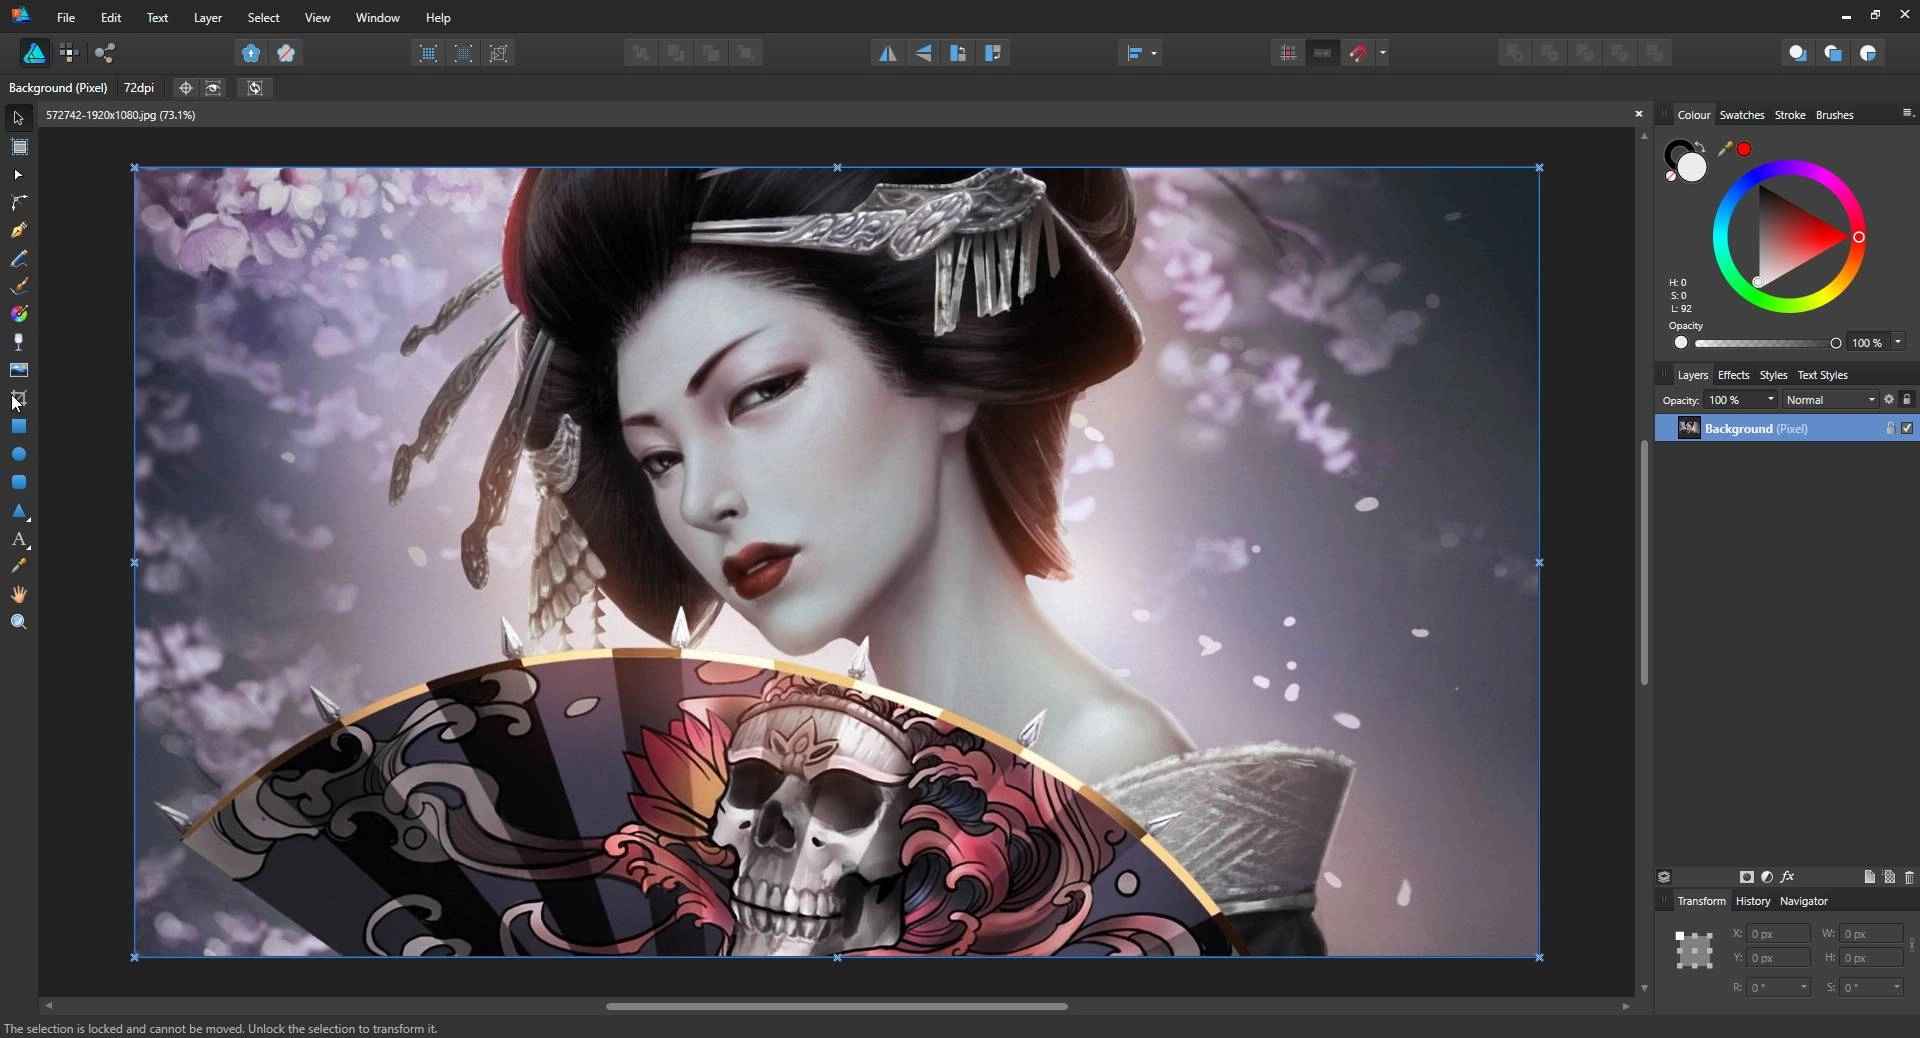Image resolution: width=1920 pixels, height=1038 pixels.
Task: Open Adjustments at Layers panel bottom
Action: pos(1767,877)
